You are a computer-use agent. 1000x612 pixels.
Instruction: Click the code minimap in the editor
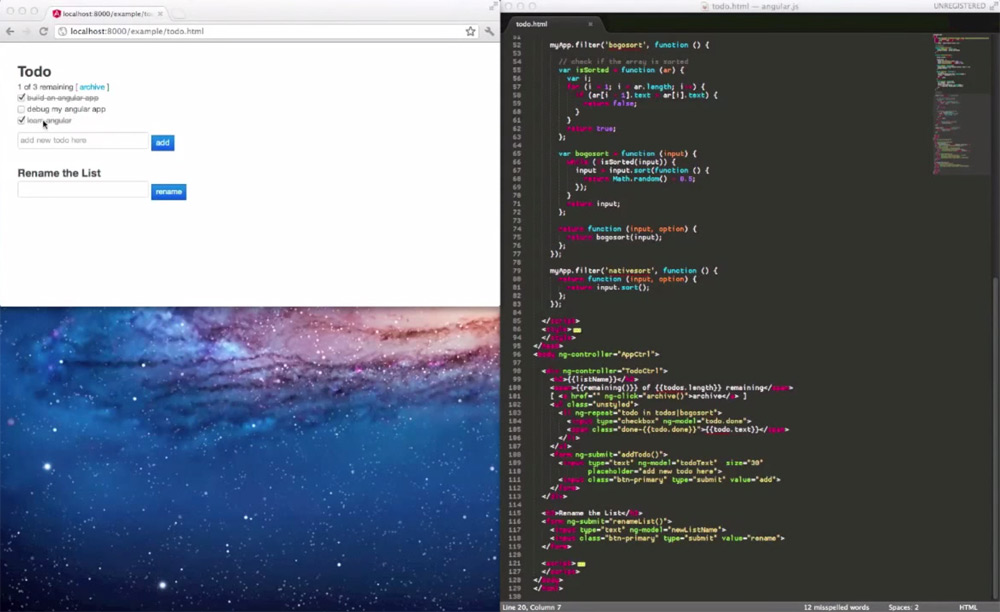961,102
